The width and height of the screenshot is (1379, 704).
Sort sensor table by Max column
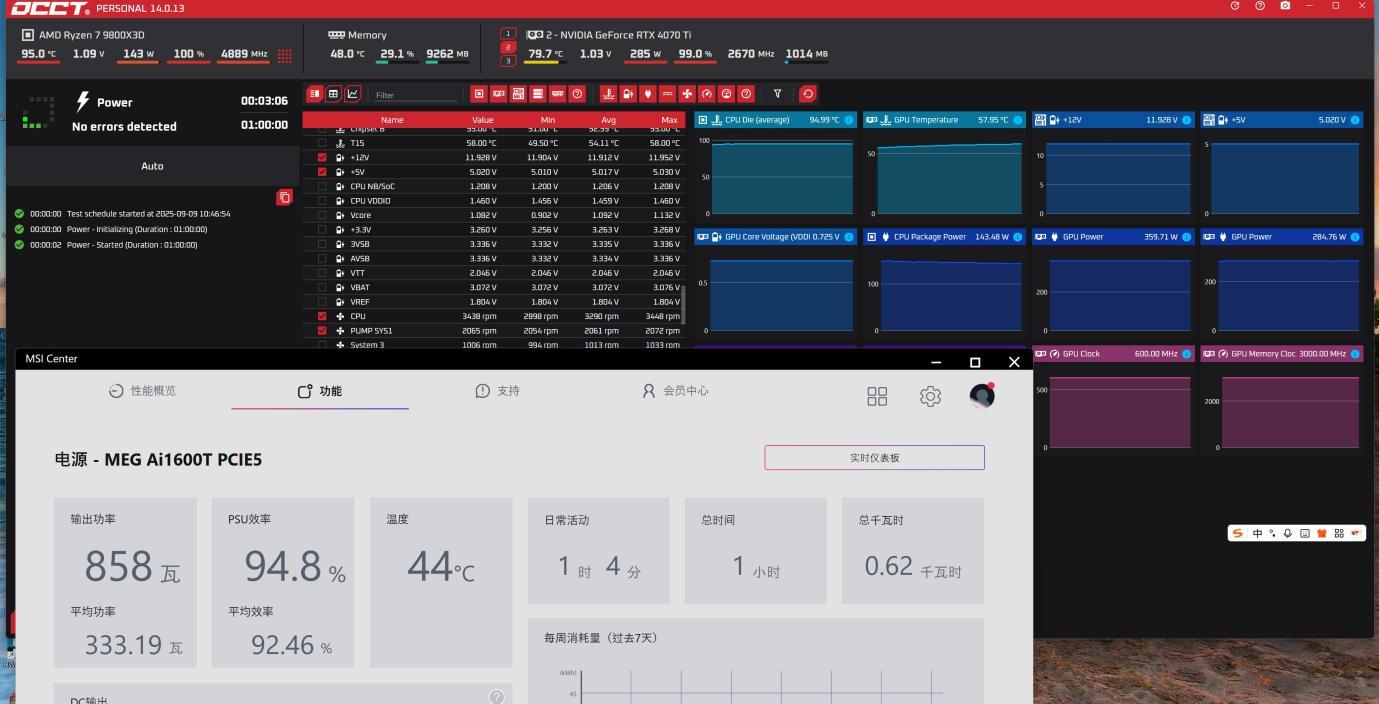670,120
